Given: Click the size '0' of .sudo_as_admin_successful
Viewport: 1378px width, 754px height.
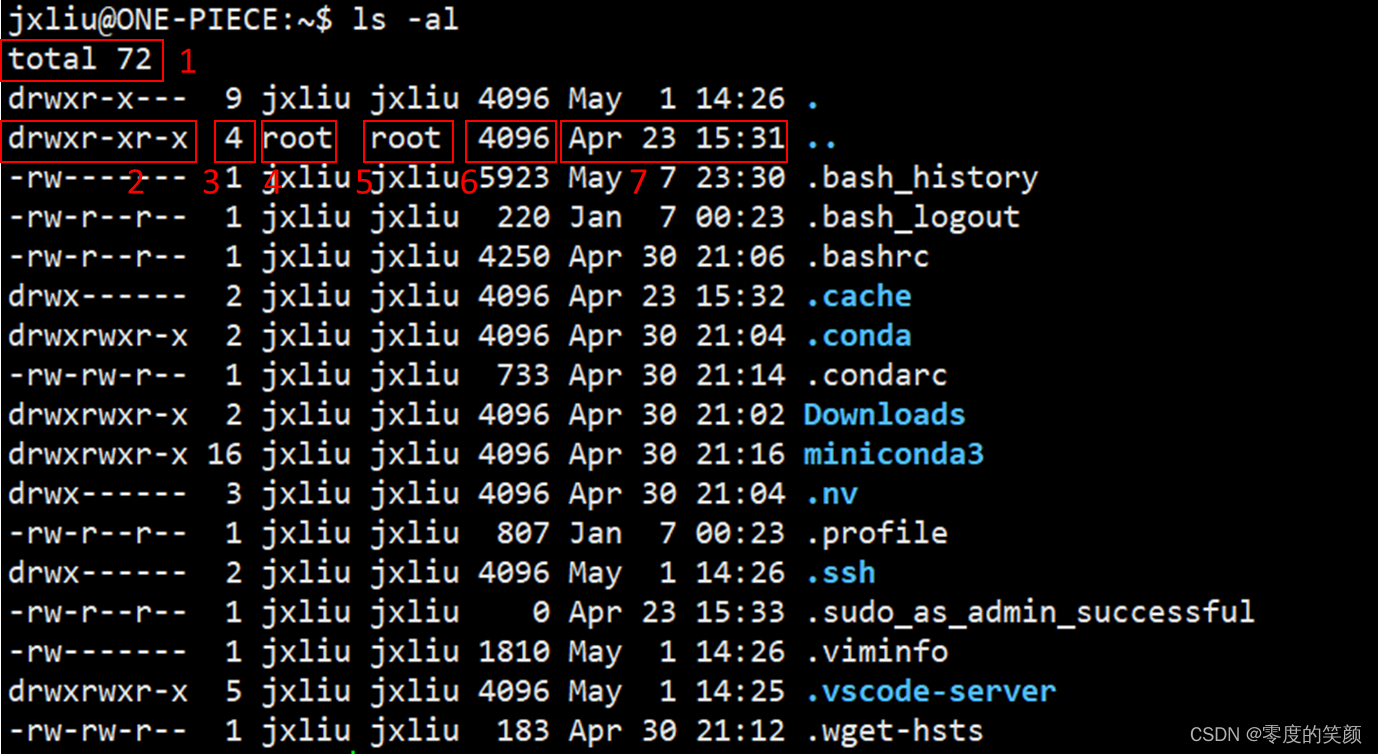Looking at the screenshot, I should point(541,612).
